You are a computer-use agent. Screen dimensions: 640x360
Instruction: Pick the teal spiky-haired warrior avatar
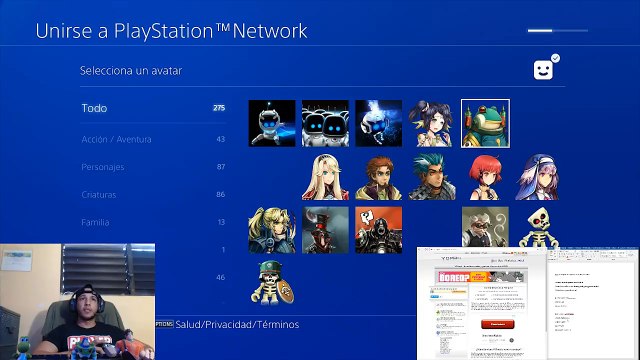(x=432, y=177)
